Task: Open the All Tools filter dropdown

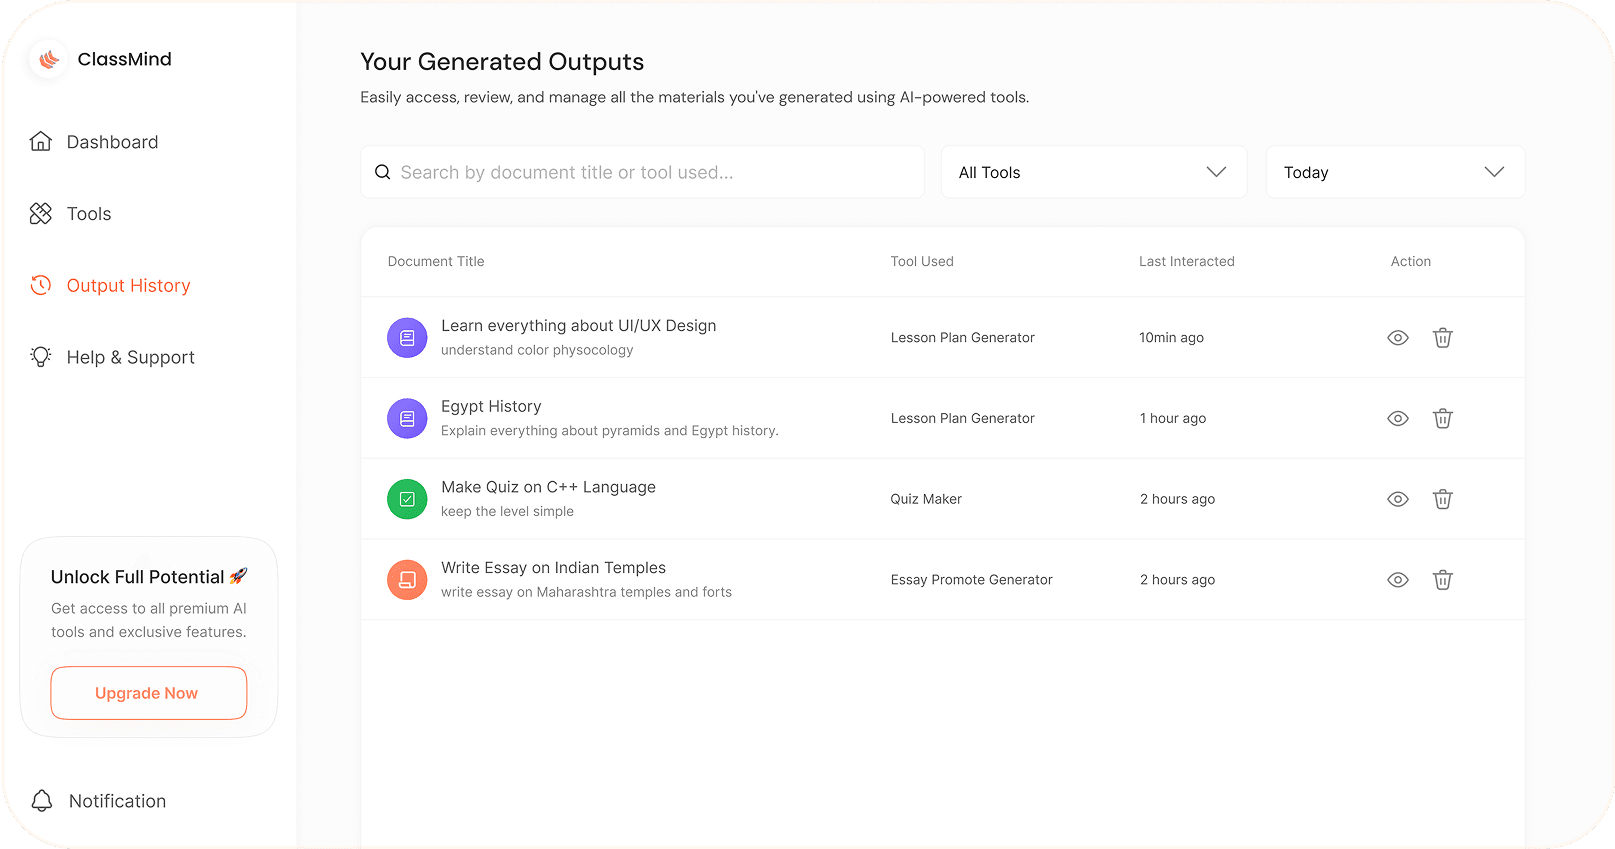Action: coord(1094,172)
